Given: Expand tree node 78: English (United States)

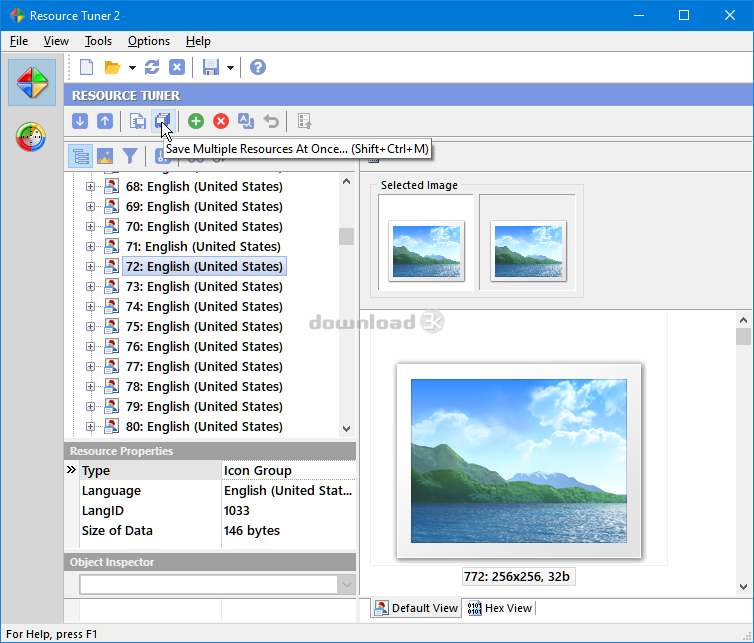Looking at the screenshot, I should (x=90, y=387).
